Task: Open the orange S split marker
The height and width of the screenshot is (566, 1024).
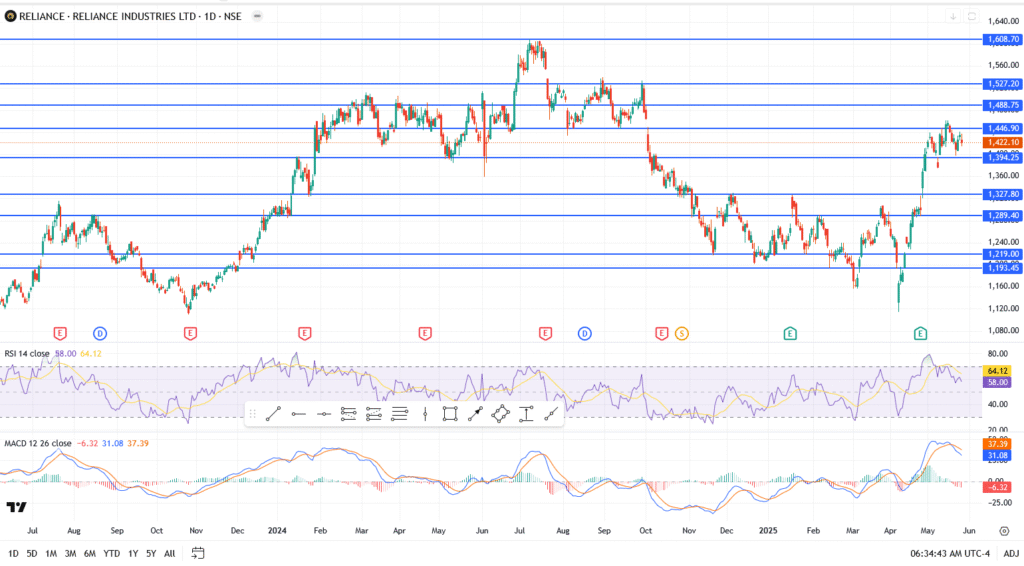Action: [x=682, y=334]
